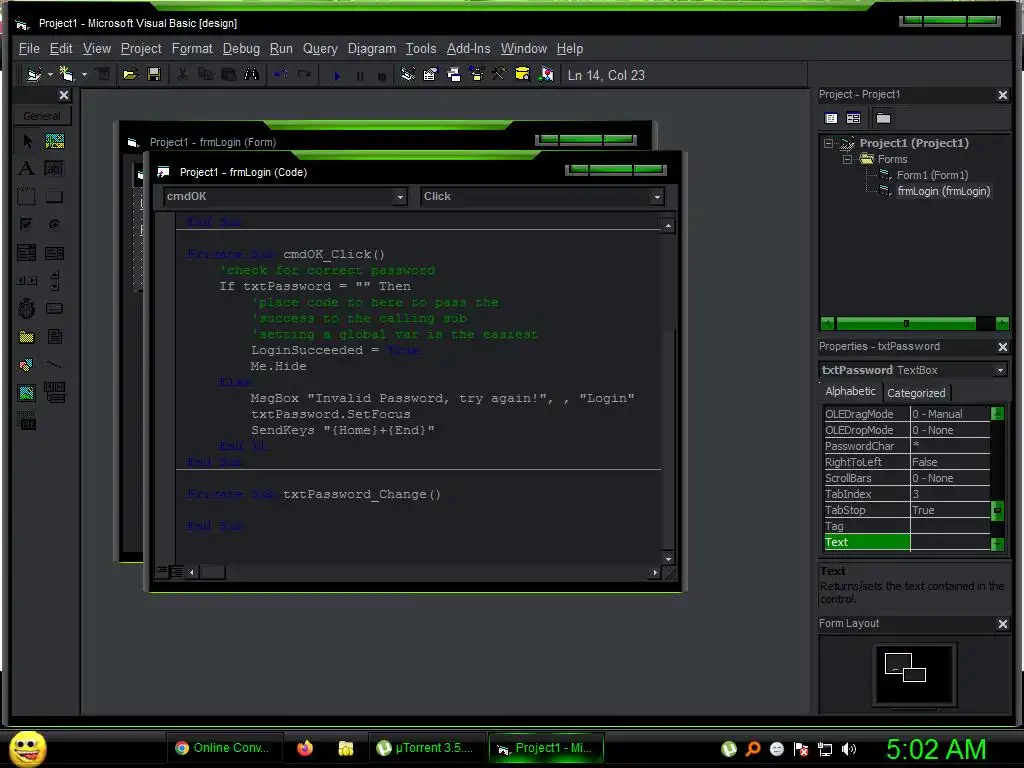This screenshot has height=768, width=1024.
Task: Switch to Full Module View in code window
Action: pos(176,572)
